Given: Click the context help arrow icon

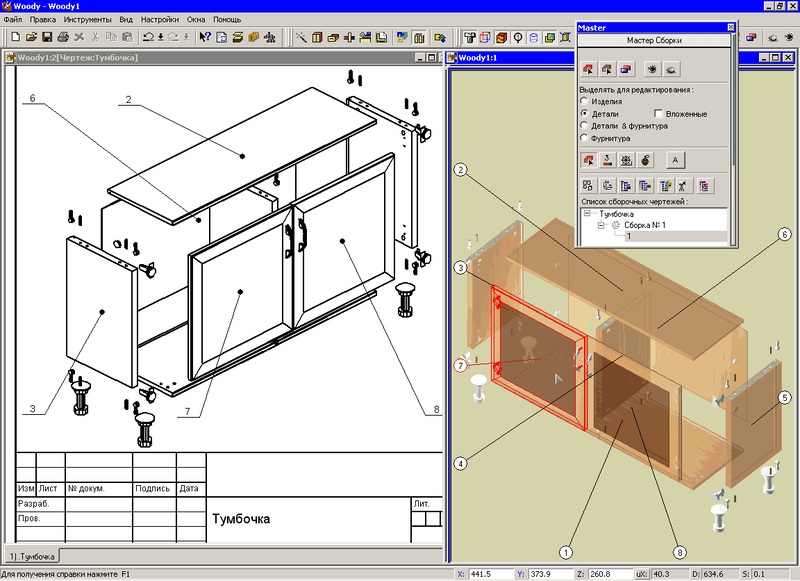Looking at the screenshot, I should tap(205, 38).
